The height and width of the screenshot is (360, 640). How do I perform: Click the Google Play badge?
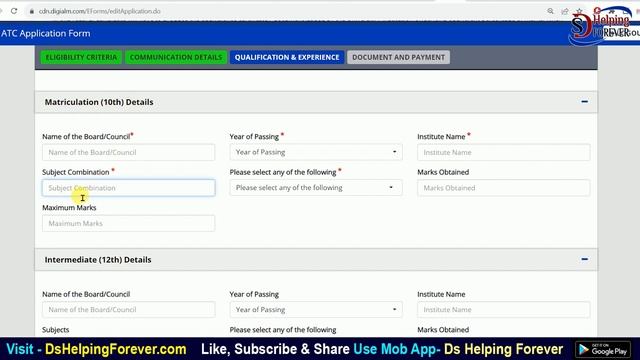pos(603,349)
